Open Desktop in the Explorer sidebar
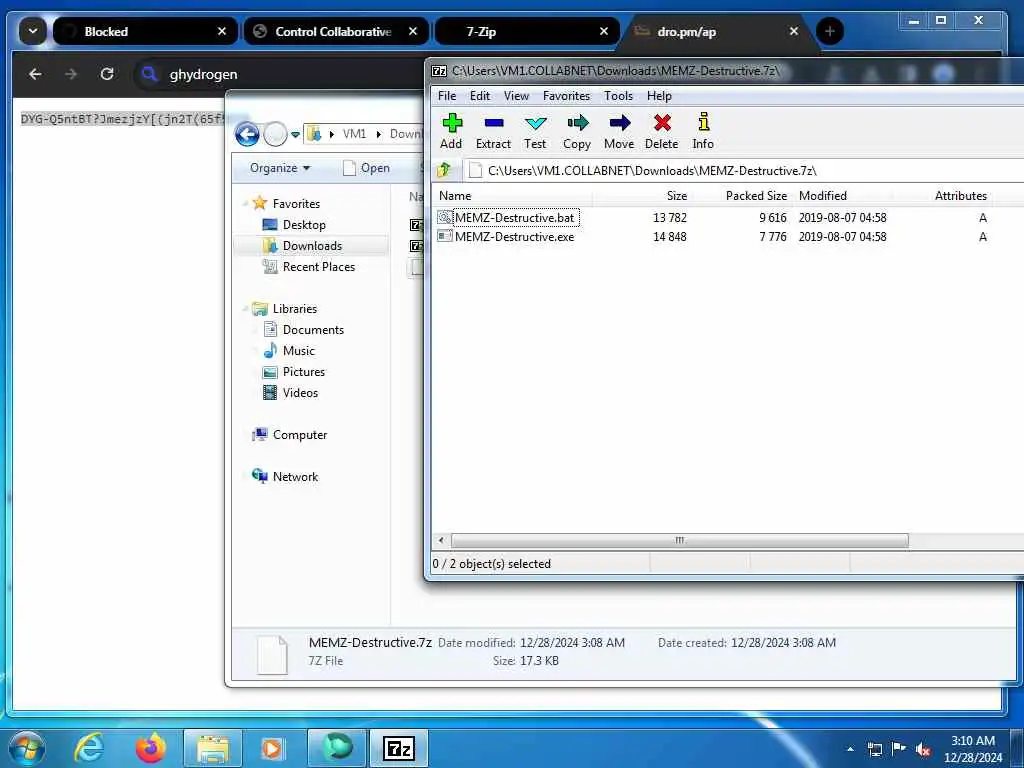This screenshot has height=768, width=1024. [304, 225]
